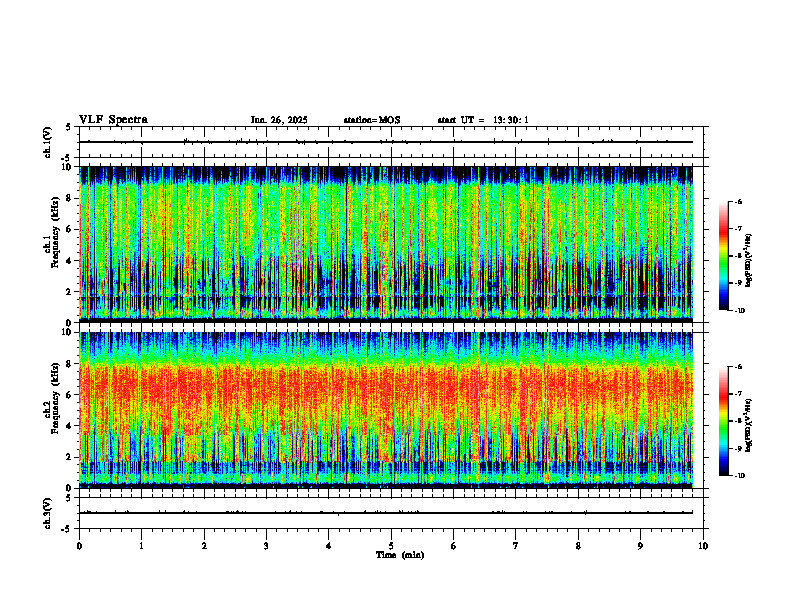Click the "-10" label on ch.2 color bar
The width and height of the screenshot is (792, 612).
(740, 476)
